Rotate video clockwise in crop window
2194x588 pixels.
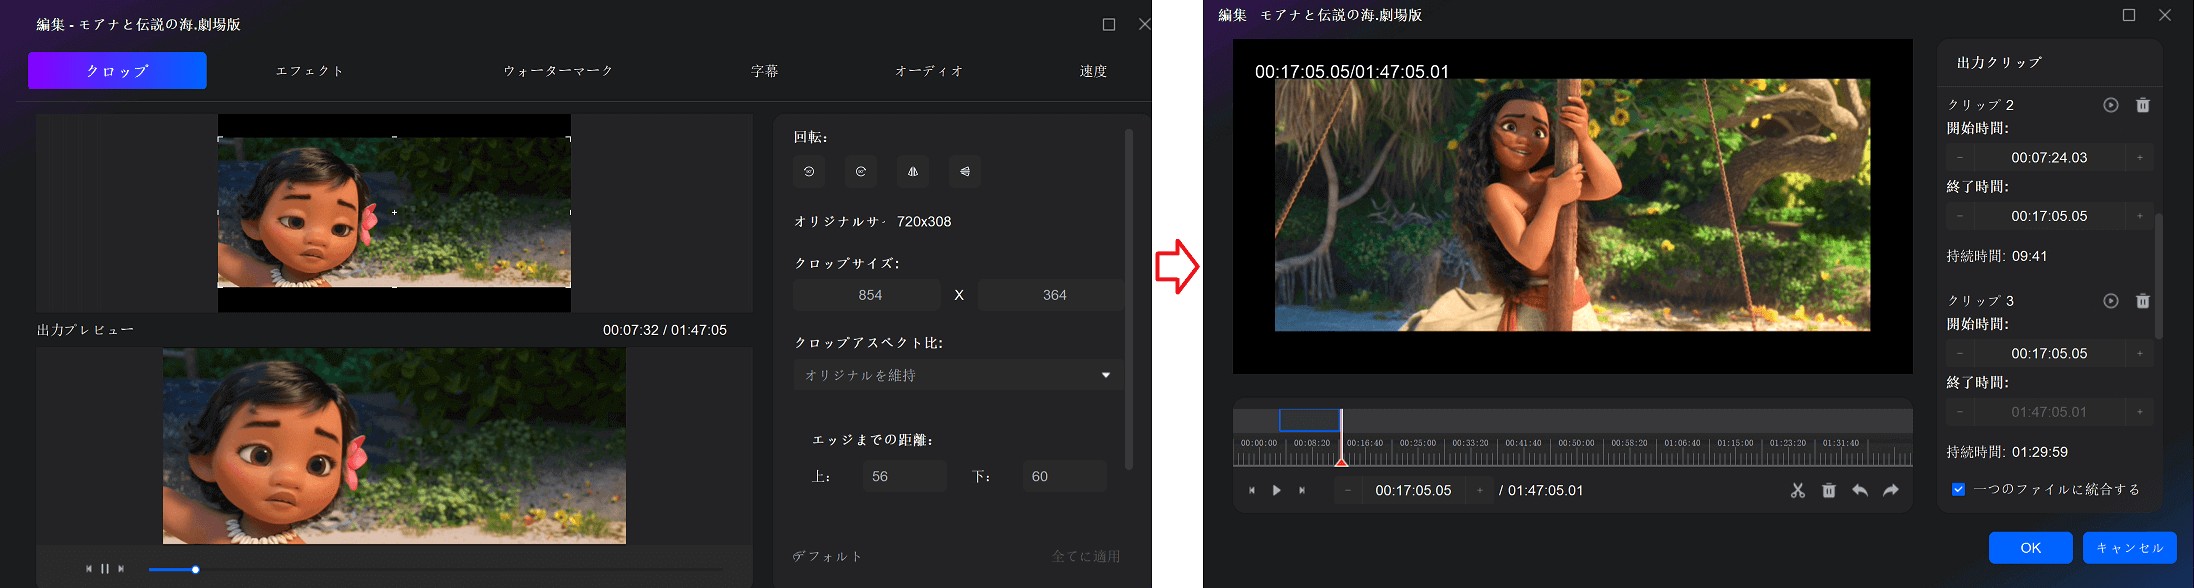861,172
